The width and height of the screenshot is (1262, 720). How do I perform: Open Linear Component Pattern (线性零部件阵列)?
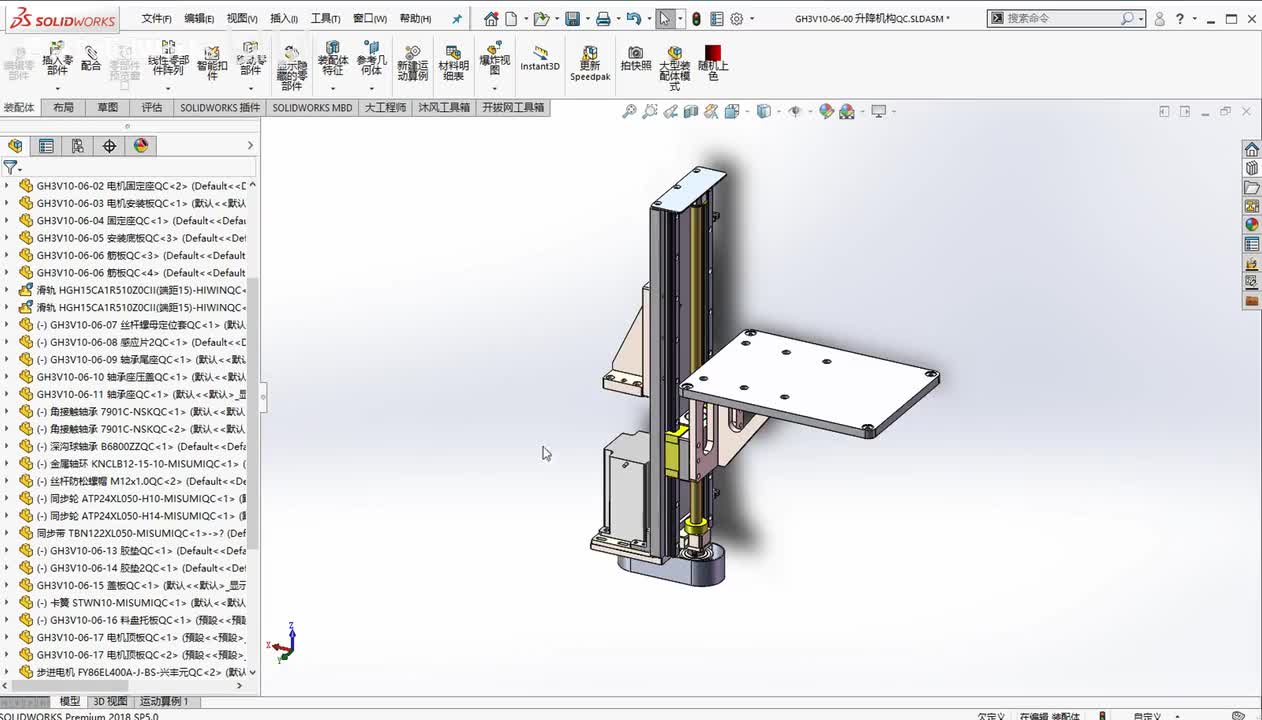(168, 60)
